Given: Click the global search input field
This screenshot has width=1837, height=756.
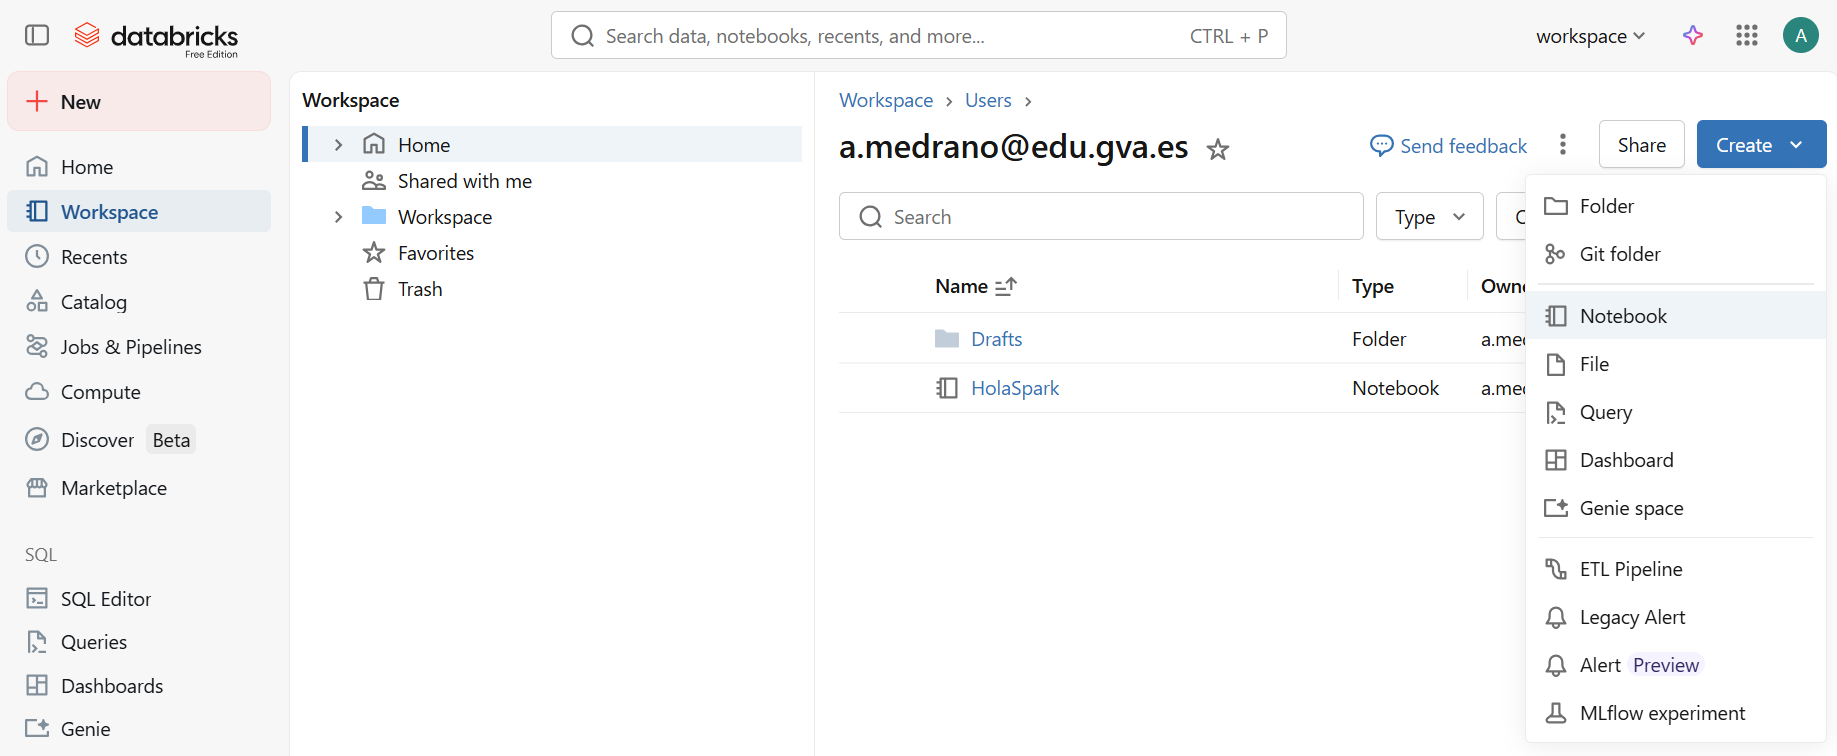Looking at the screenshot, I should [x=918, y=36].
